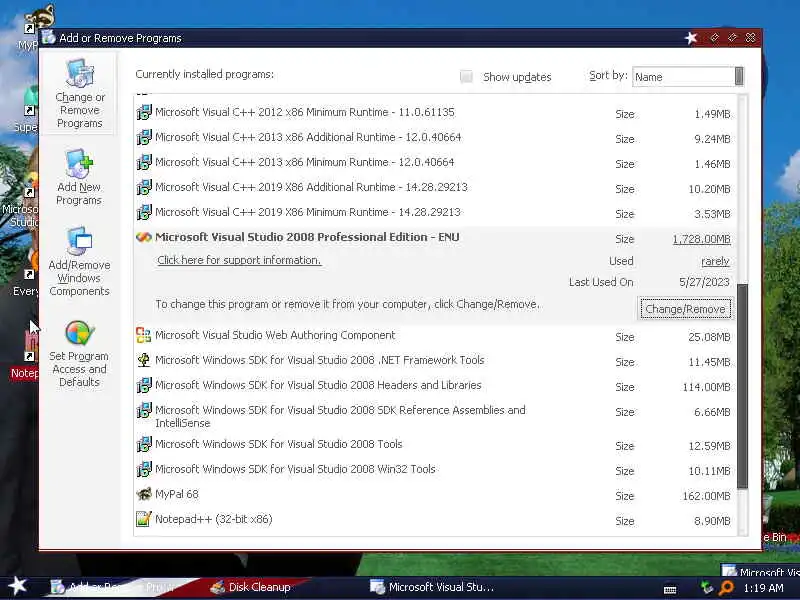Screen dimensions: 800x600
Task: Click the star icon in the title bar
Action: [691, 38]
